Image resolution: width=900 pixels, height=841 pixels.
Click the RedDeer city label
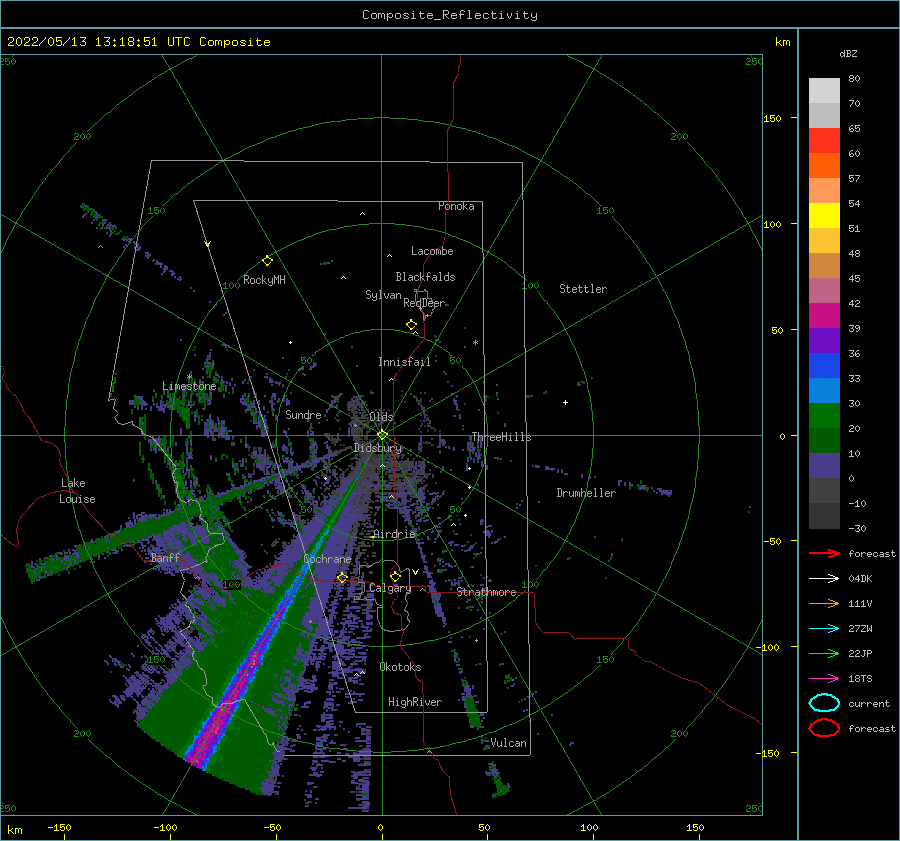pyautogui.click(x=424, y=303)
